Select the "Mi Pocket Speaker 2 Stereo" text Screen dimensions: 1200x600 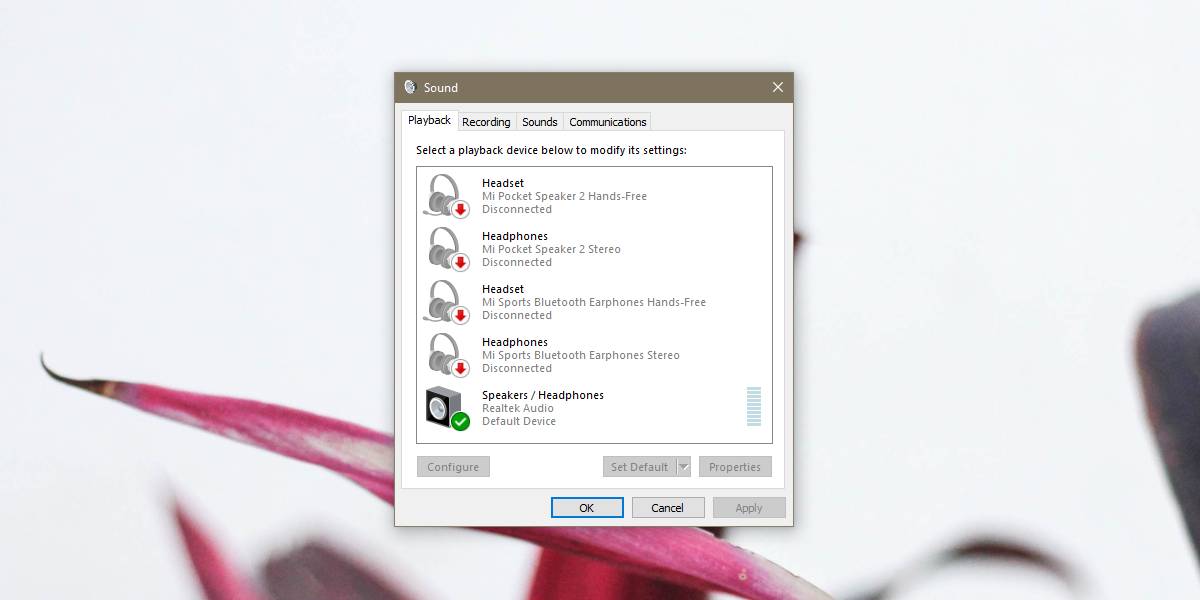coord(551,249)
